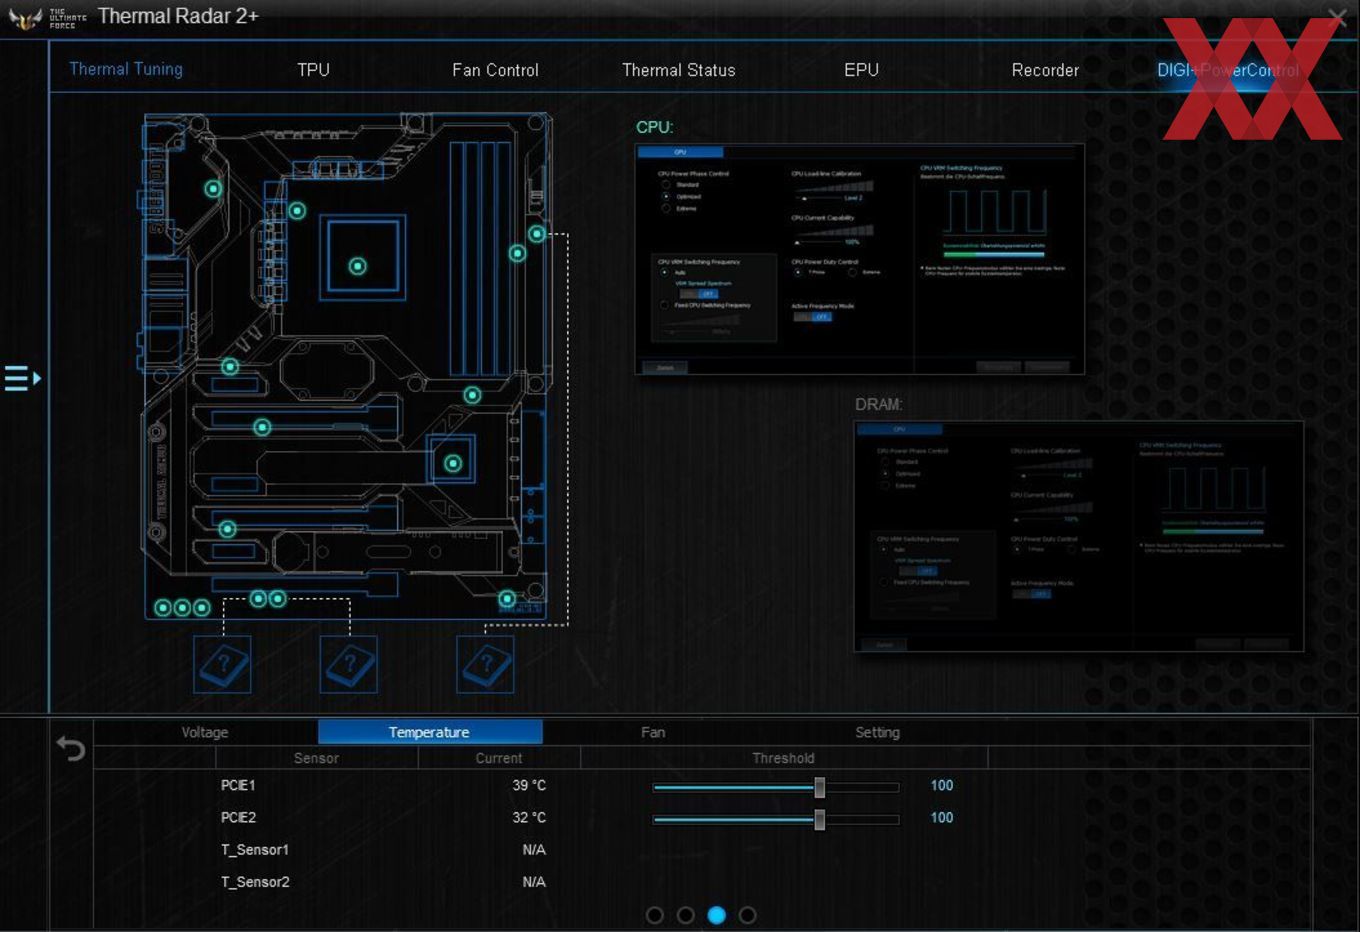Select the PCIE1 sensor row

(x=700, y=786)
